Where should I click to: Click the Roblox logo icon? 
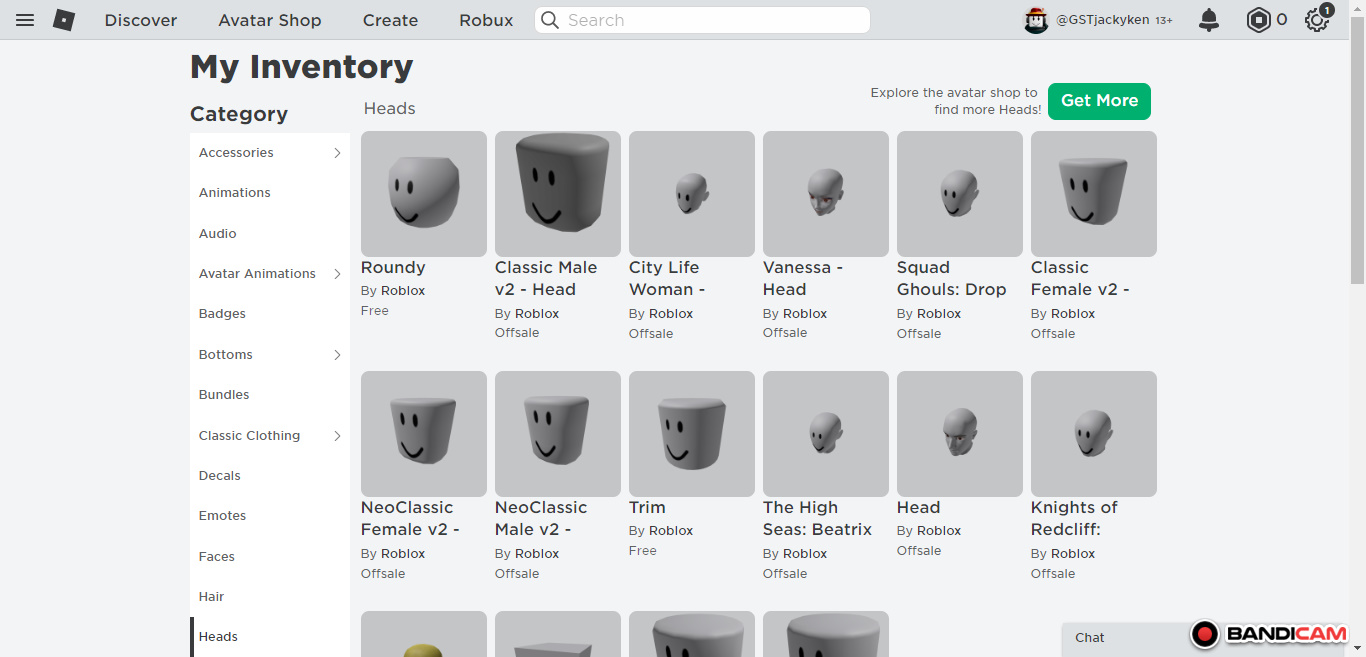[x=64, y=20]
